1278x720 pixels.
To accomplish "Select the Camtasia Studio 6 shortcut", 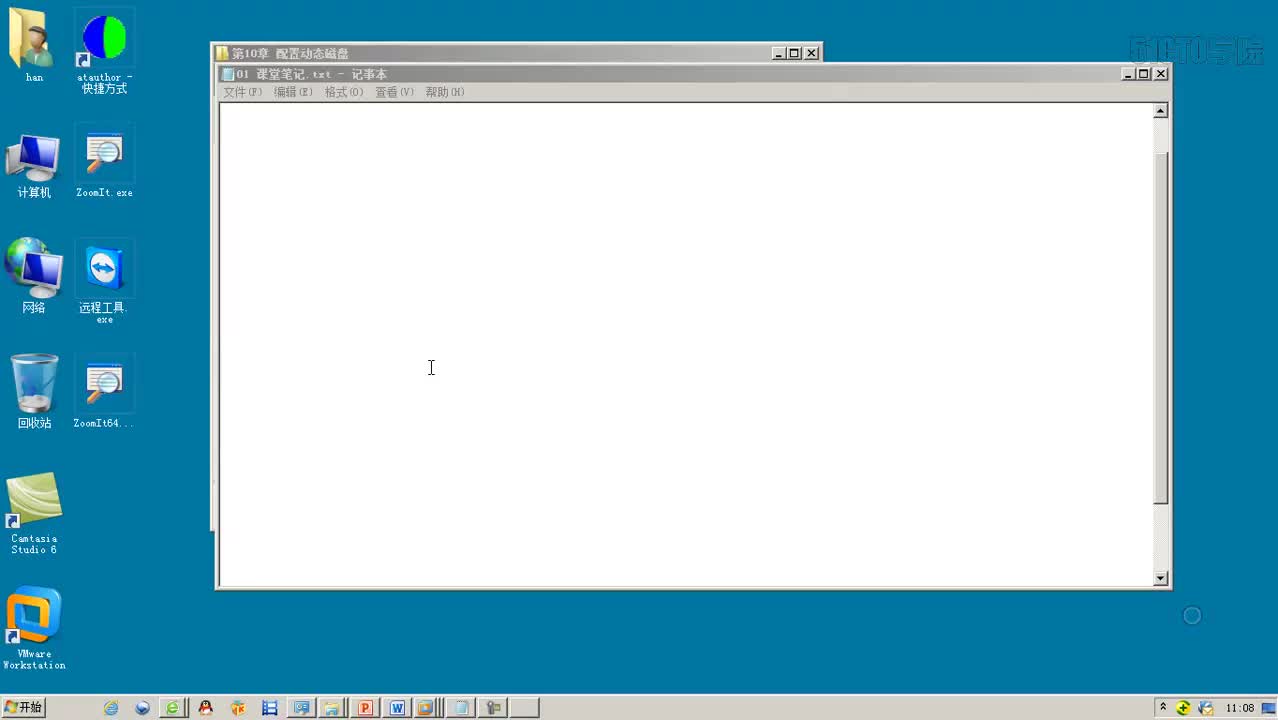I will click(x=34, y=513).
